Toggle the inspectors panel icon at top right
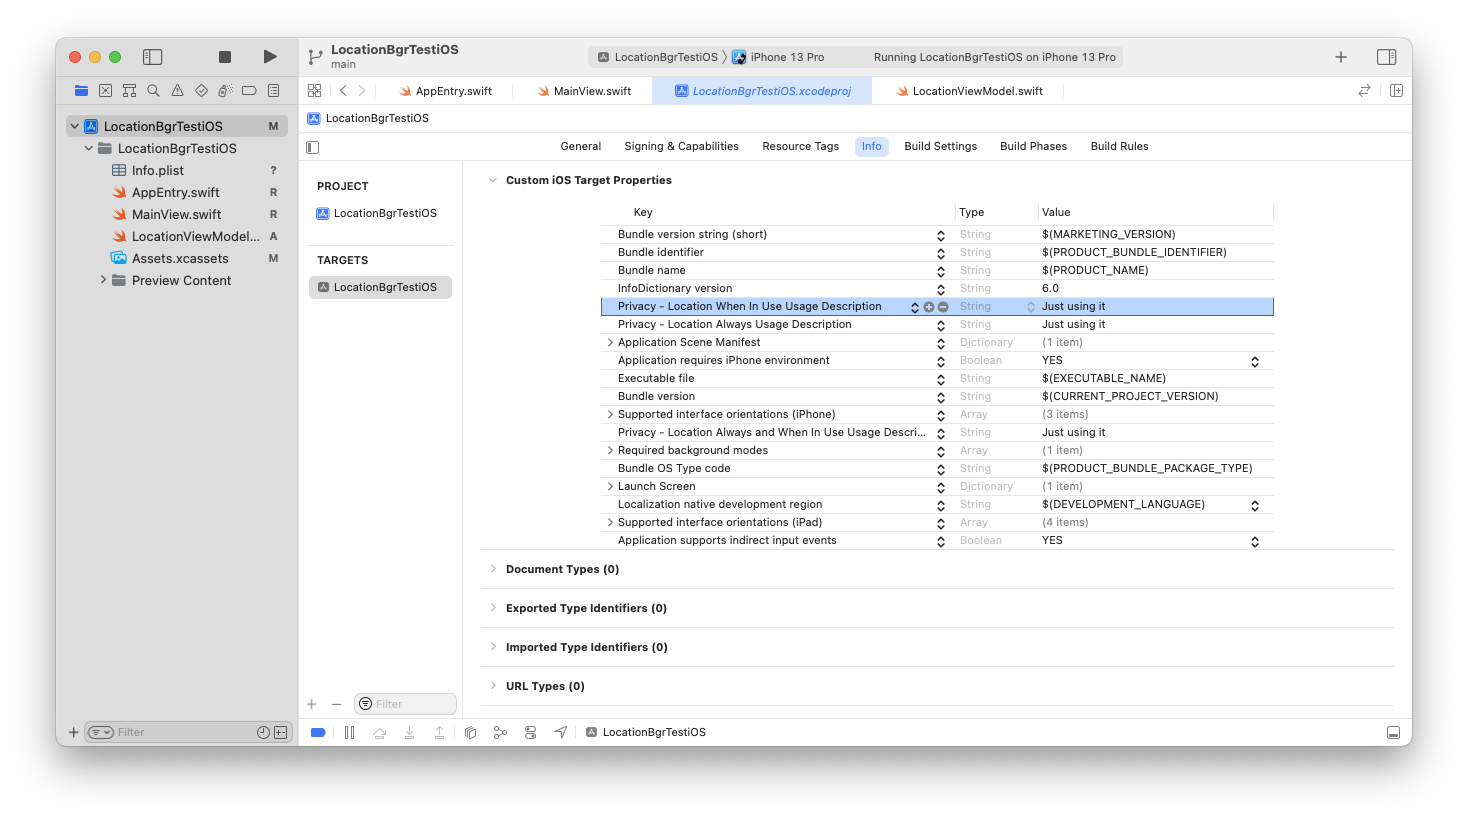The height and width of the screenshot is (820, 1468). tap(1386, 57)
